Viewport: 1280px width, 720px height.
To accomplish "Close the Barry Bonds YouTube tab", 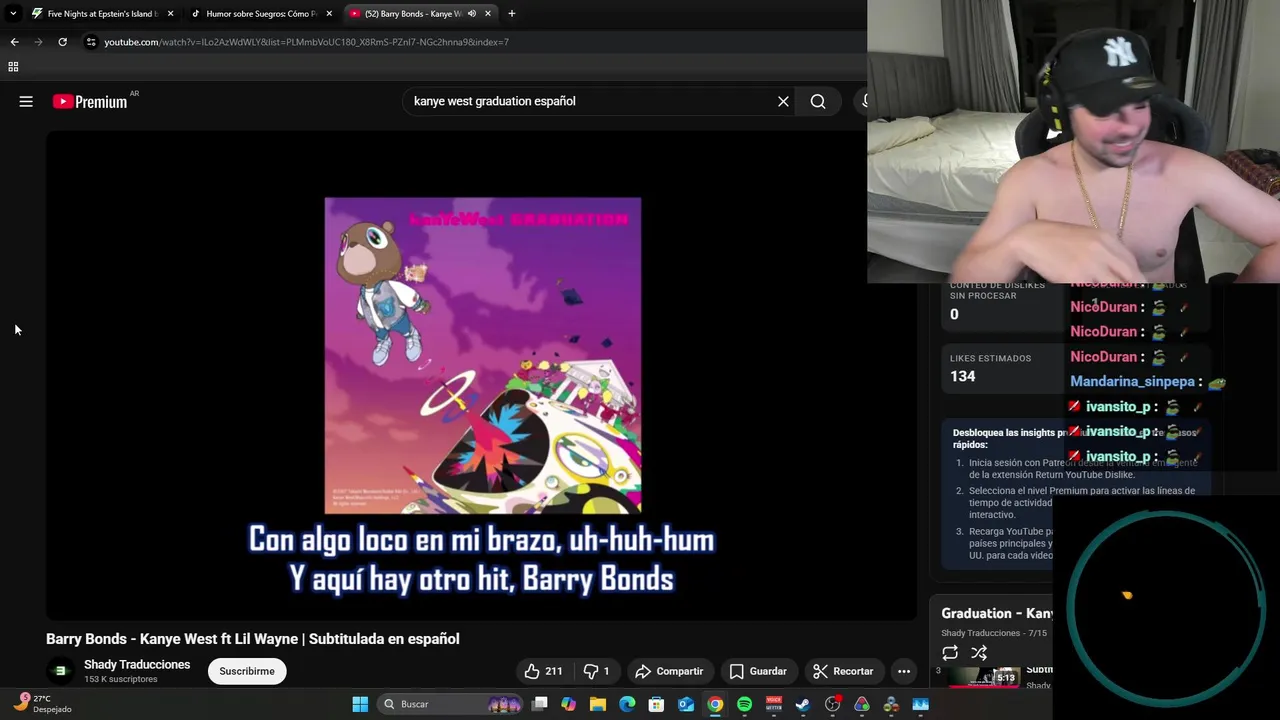I will [488, 14].
